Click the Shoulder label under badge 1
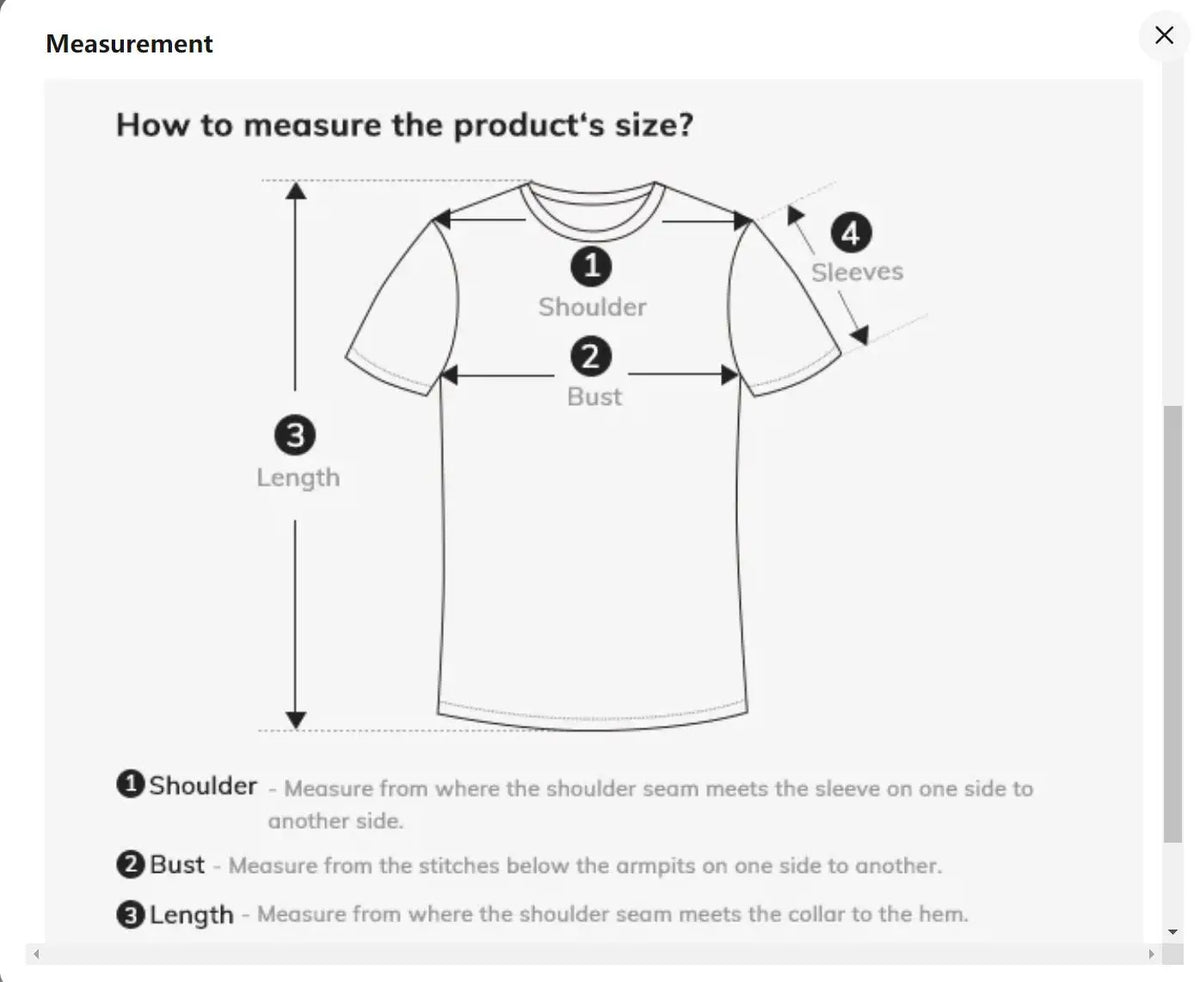The image size is (1200, 982). [592, 307]
